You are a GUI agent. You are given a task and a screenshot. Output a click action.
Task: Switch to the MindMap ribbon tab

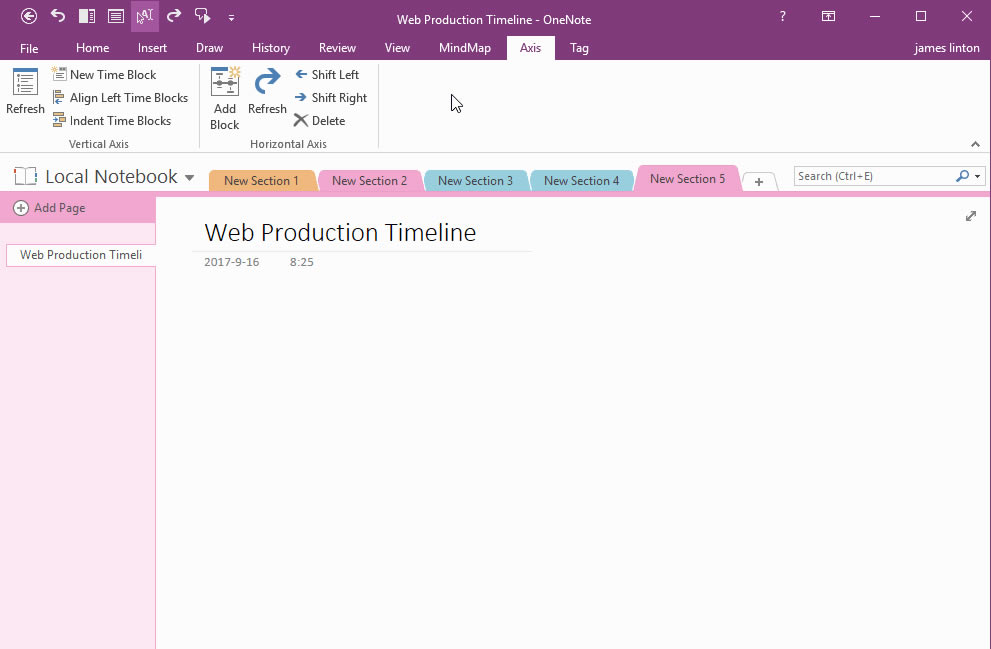(x=464, y=47)
